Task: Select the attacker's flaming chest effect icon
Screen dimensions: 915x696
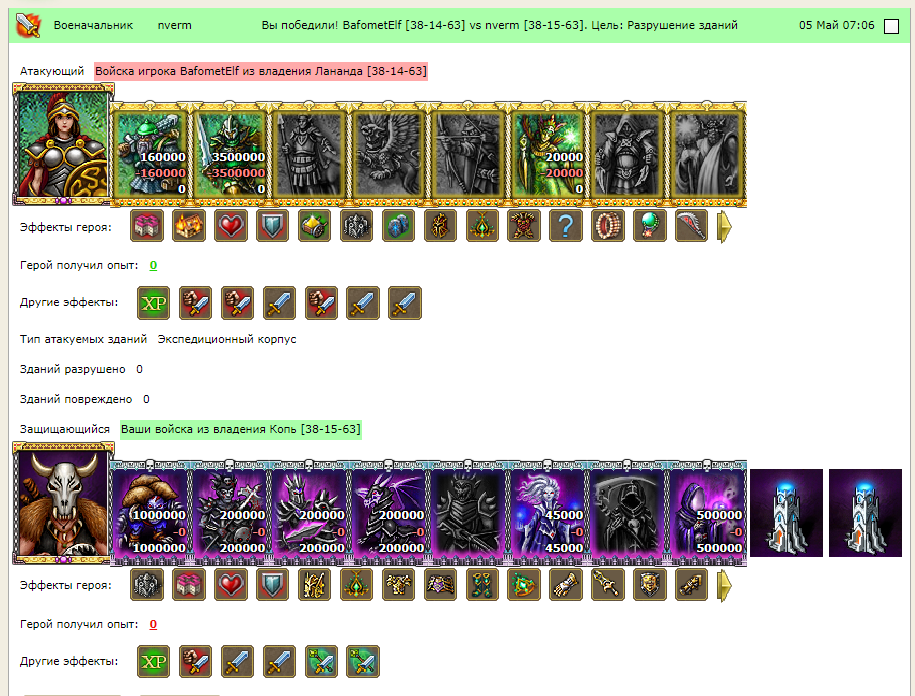Action: pyautogui.click(x=188, y=226)
